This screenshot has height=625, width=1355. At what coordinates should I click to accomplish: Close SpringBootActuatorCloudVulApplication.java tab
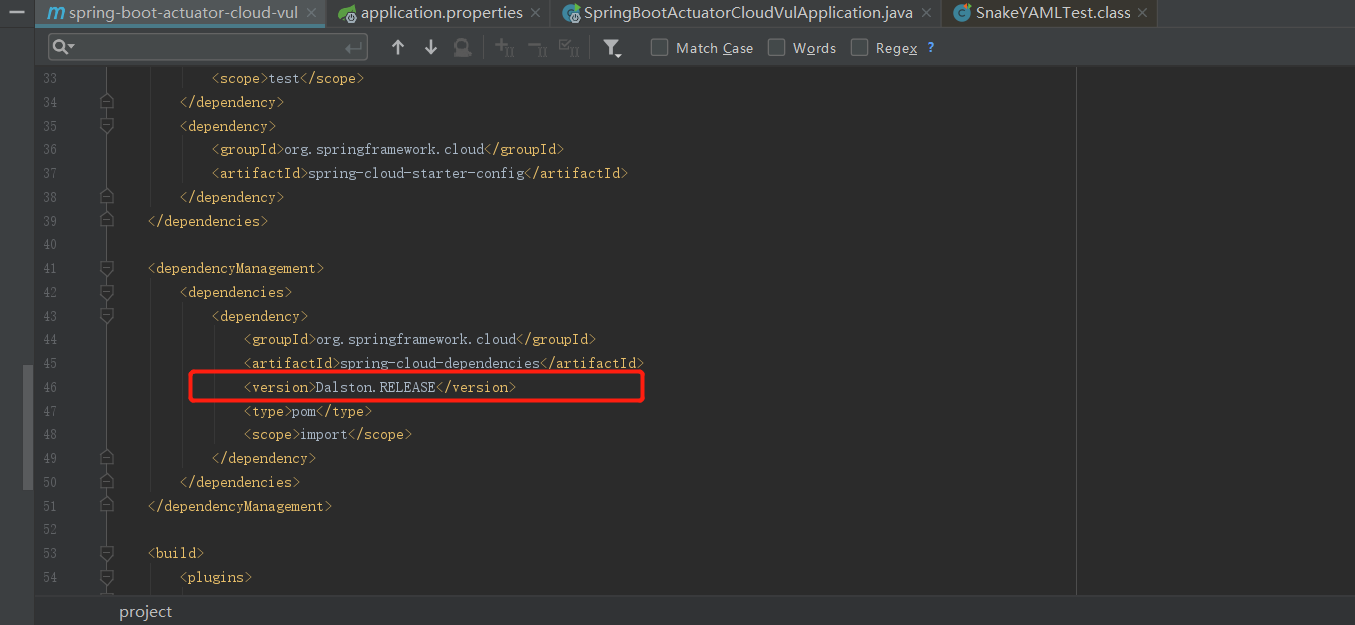click(926, 14)
